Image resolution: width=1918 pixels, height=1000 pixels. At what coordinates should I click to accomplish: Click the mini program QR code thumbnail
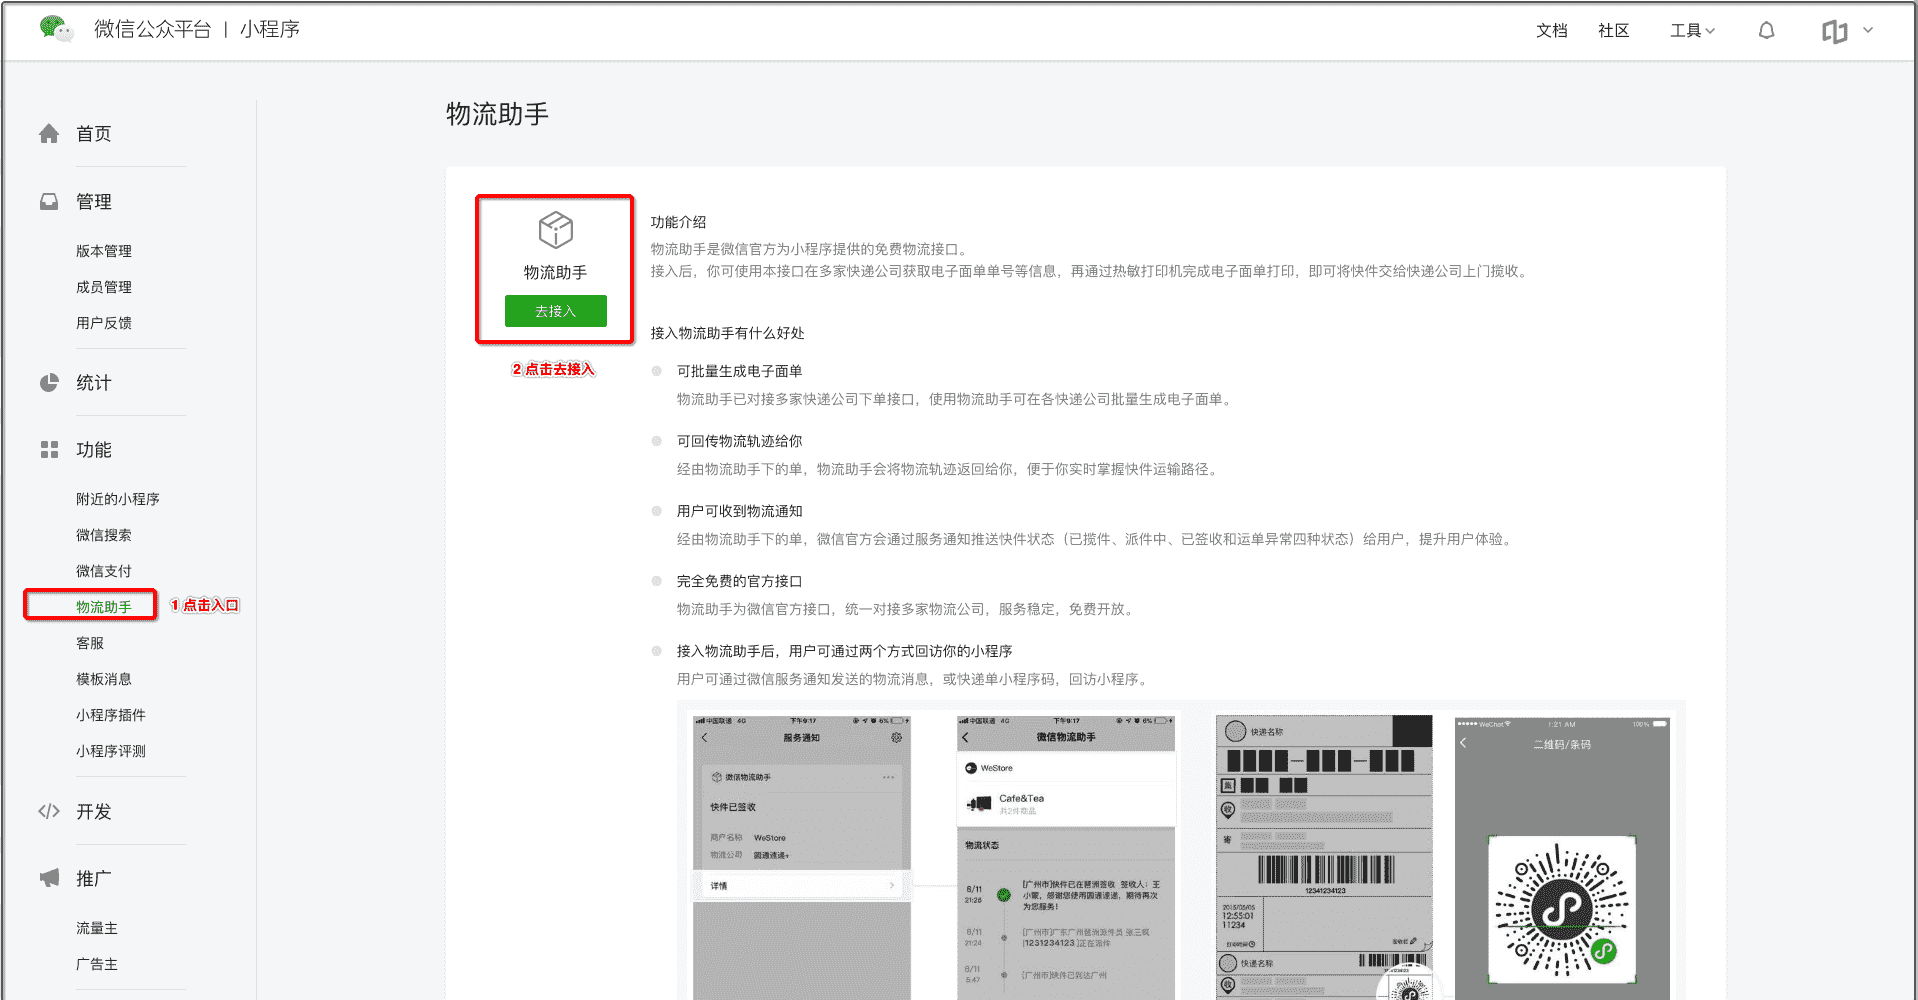[x=1562, y=856]
